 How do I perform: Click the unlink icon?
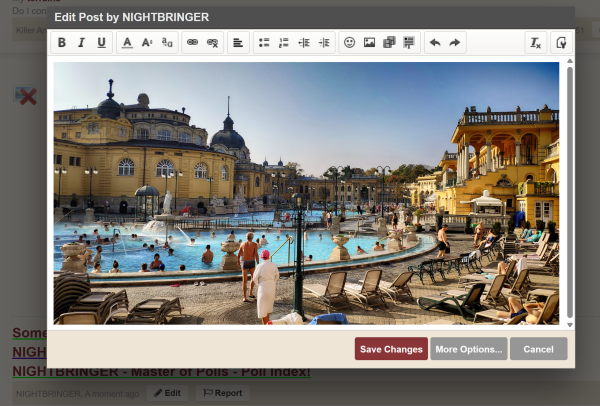[x=212, y=43]
